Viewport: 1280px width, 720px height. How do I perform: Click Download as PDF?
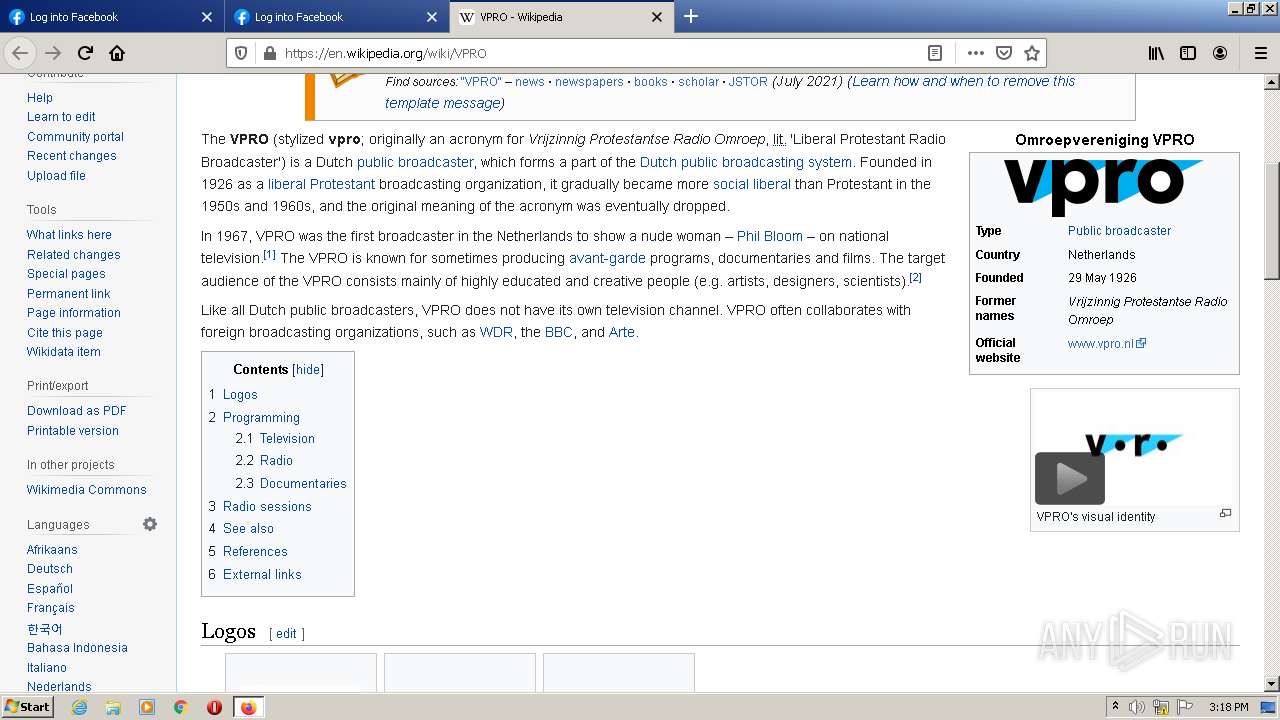pos(77,410)
